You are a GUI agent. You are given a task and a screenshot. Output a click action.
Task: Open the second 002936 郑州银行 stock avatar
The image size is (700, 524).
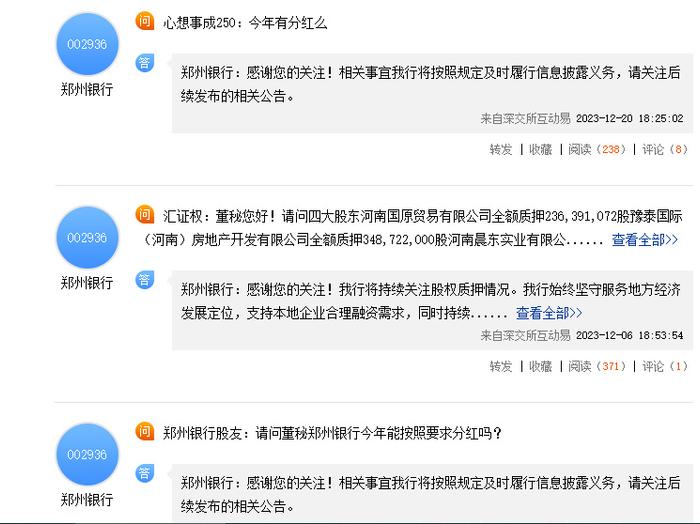(87, 237)
